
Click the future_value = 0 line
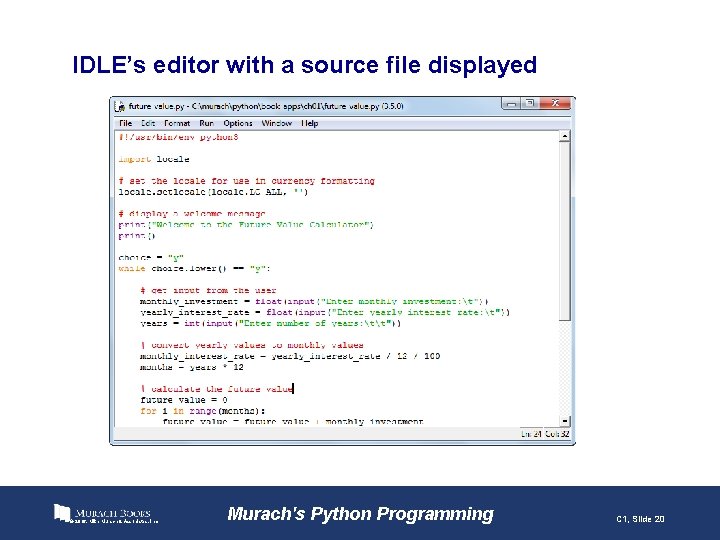pyautogui.click(x=184, y=400)
